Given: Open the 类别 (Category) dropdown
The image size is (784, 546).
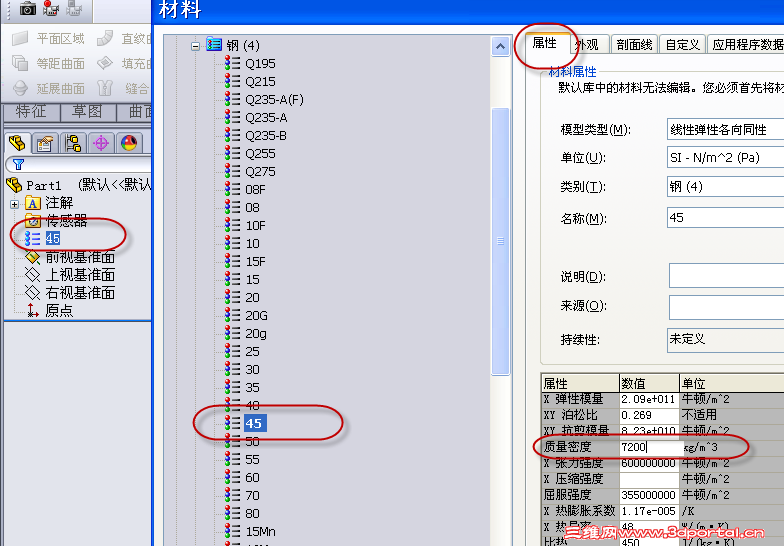Looking at the screenshot, I should (726, 186).
